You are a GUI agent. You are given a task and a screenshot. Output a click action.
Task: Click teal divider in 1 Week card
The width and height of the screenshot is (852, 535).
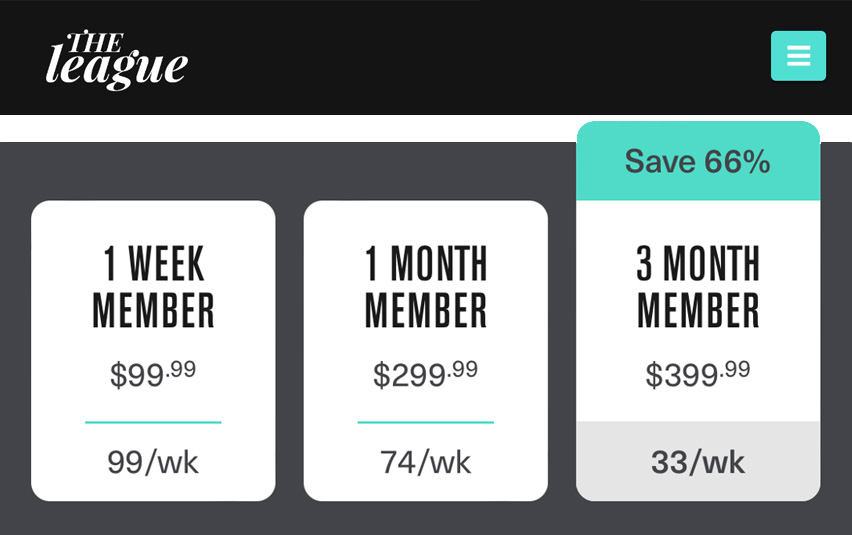tap(153, 422)
